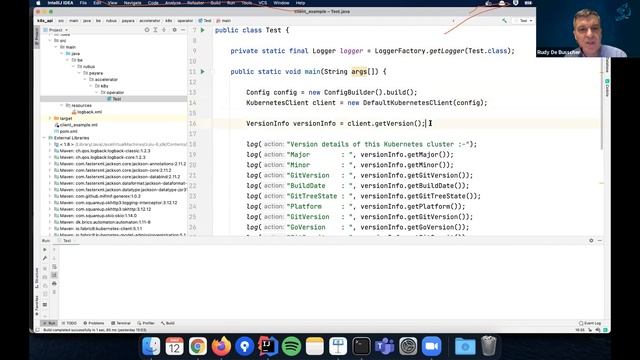Open Test run configuration dropdown
The image size is (640, 360).
coord(524,20)
